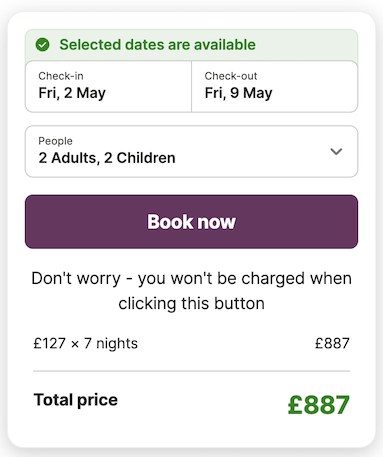Click the Fri, 2 May date text
Image resolution: width=383 pixels, height=457 pixels.
point(72,93)
